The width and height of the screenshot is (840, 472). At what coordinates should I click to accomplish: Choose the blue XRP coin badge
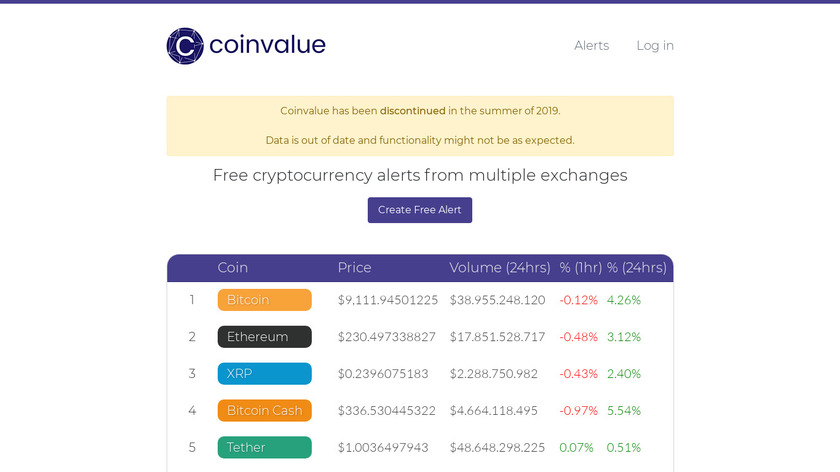tap(264, 374)
